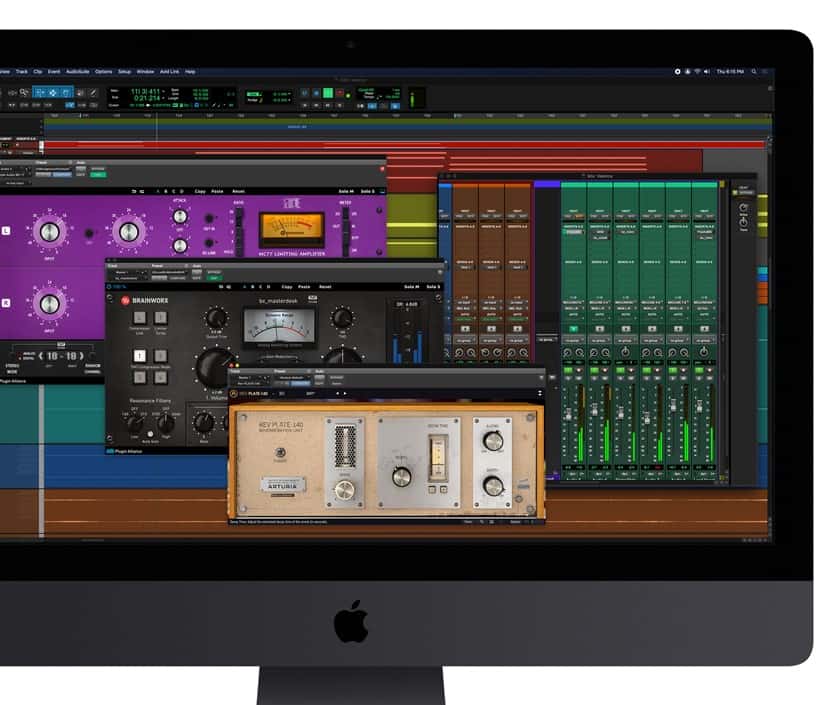Select the Selector tool in the edit toolbar

point(53,93)
